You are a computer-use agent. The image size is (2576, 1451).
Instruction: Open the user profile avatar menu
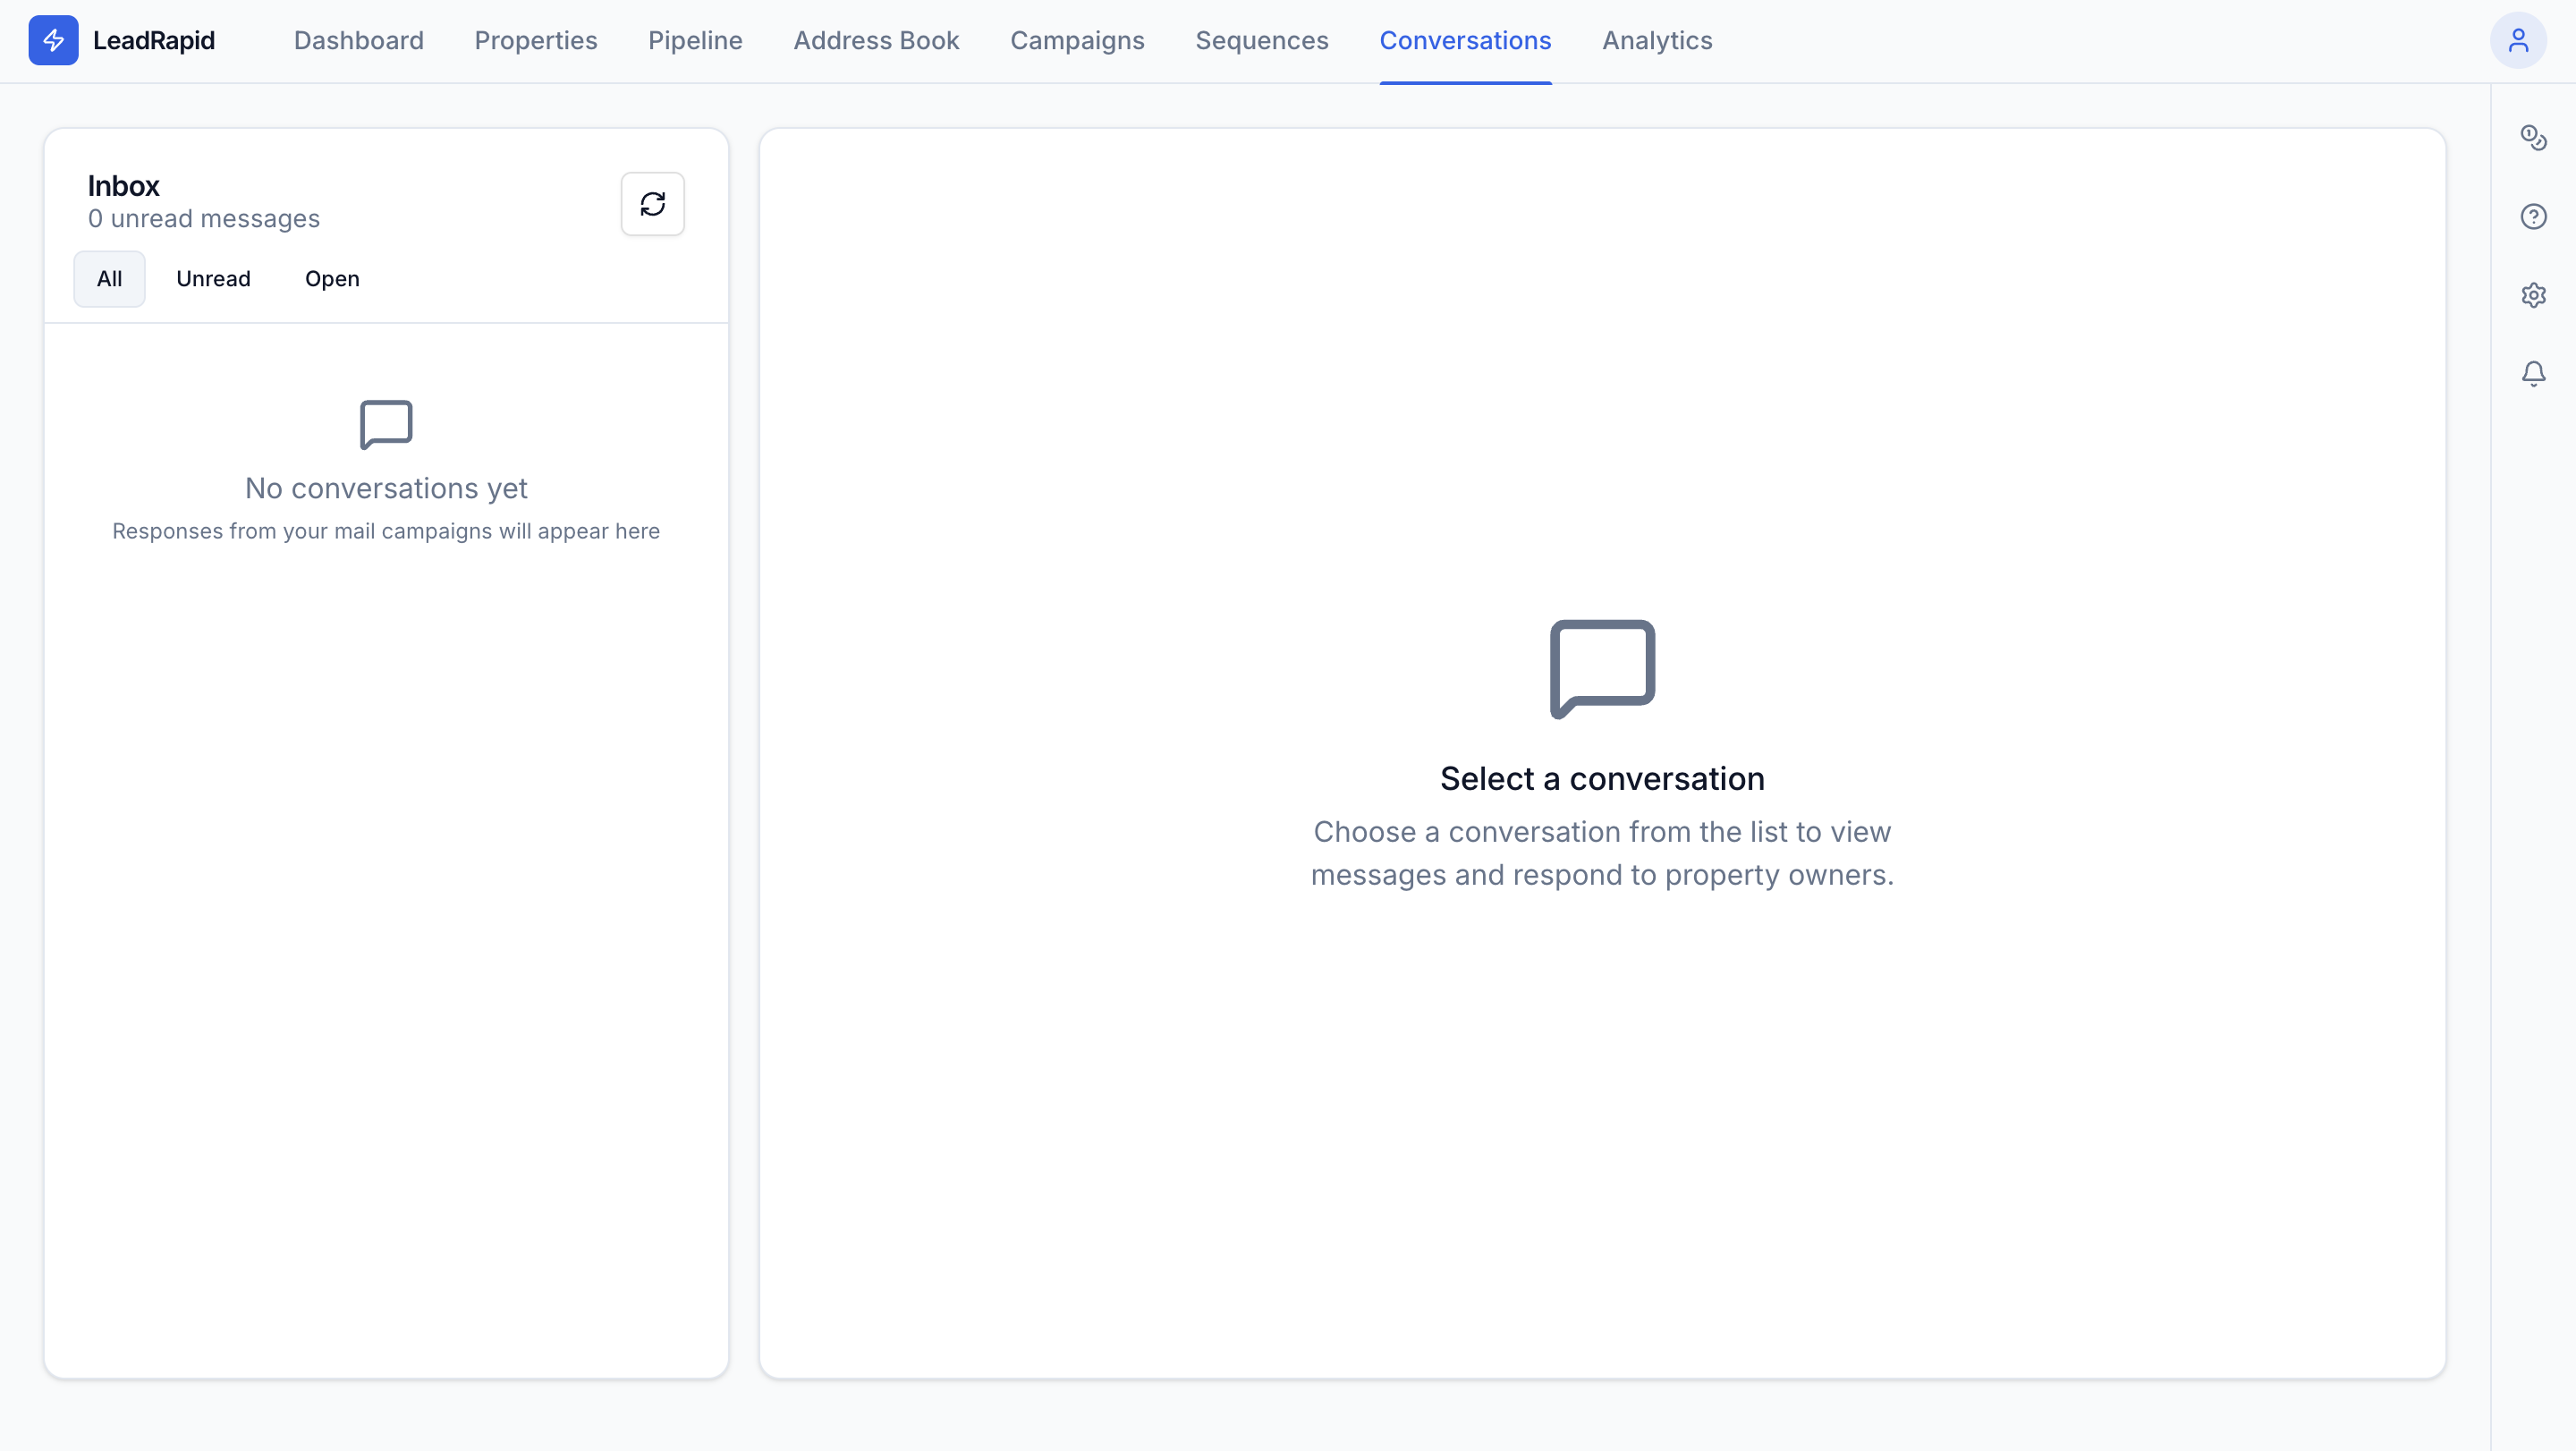point(2519,40)
